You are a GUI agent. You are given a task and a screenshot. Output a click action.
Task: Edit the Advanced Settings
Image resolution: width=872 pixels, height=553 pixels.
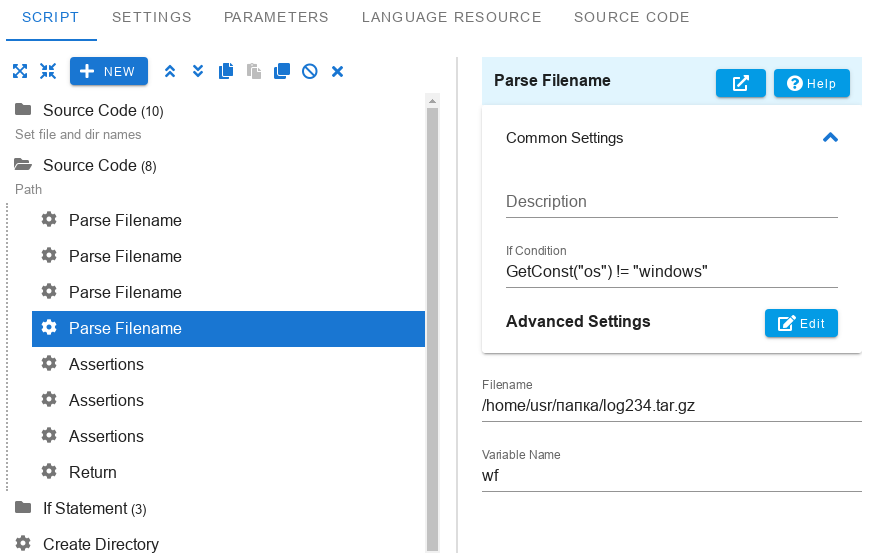click(x=801, y=323)
